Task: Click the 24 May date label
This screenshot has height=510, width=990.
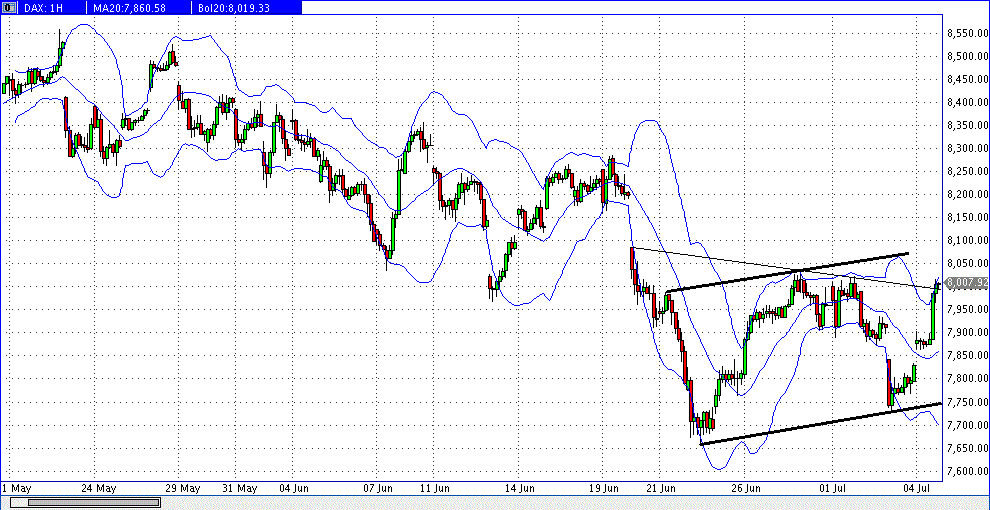Action: click(99, 488)
